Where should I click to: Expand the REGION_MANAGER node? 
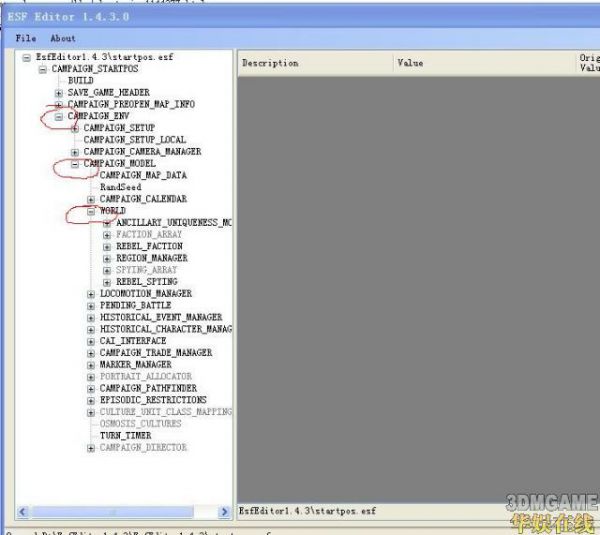(x=107, y=258)
